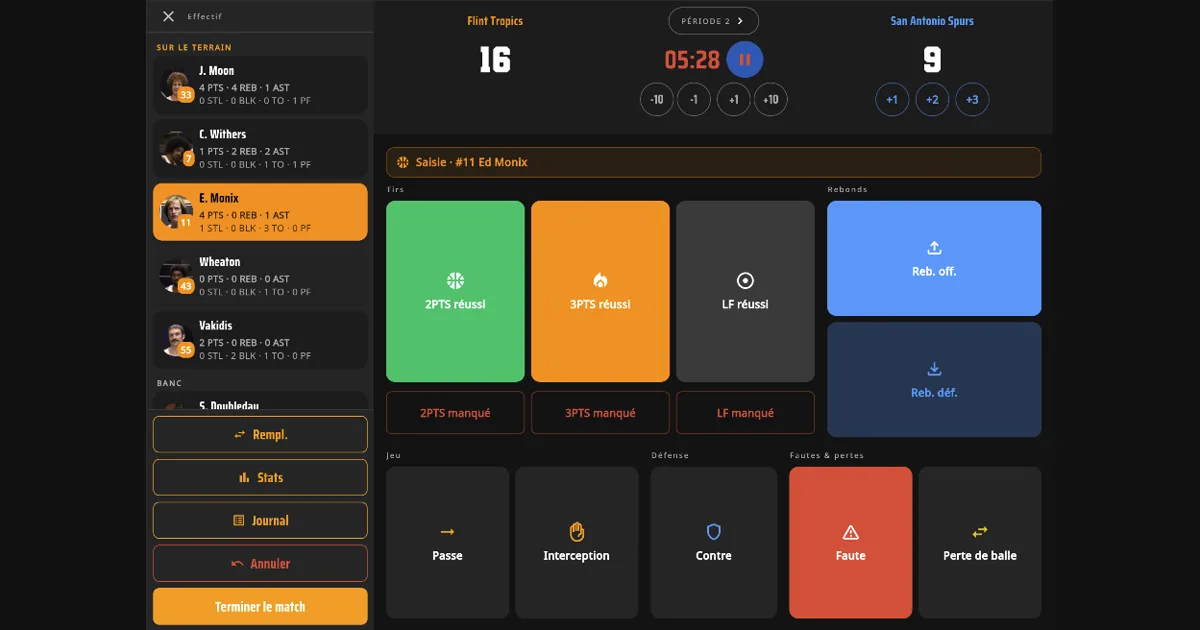This screenshot has height=630, width=1200.
Task: Record offensive rebound Reb. off.
Action: coord(934,258)
